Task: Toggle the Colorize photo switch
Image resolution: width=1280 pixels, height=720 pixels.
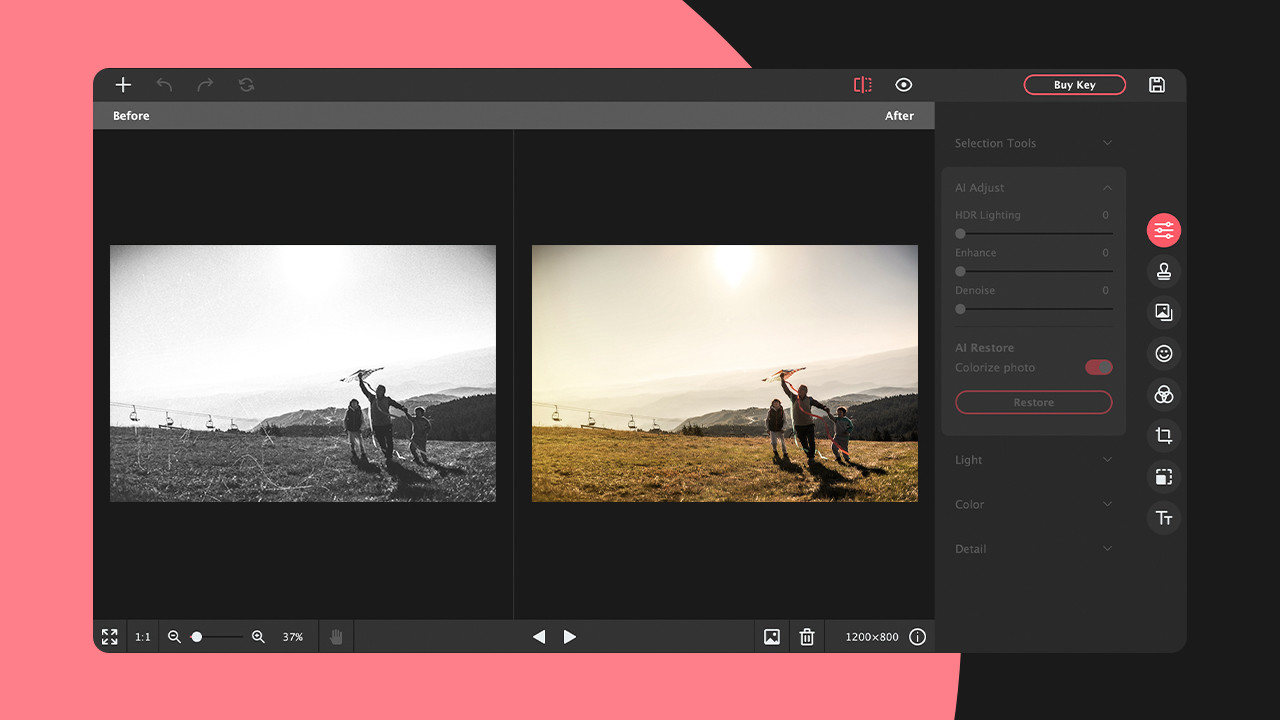Action: tap(1098, 368)
